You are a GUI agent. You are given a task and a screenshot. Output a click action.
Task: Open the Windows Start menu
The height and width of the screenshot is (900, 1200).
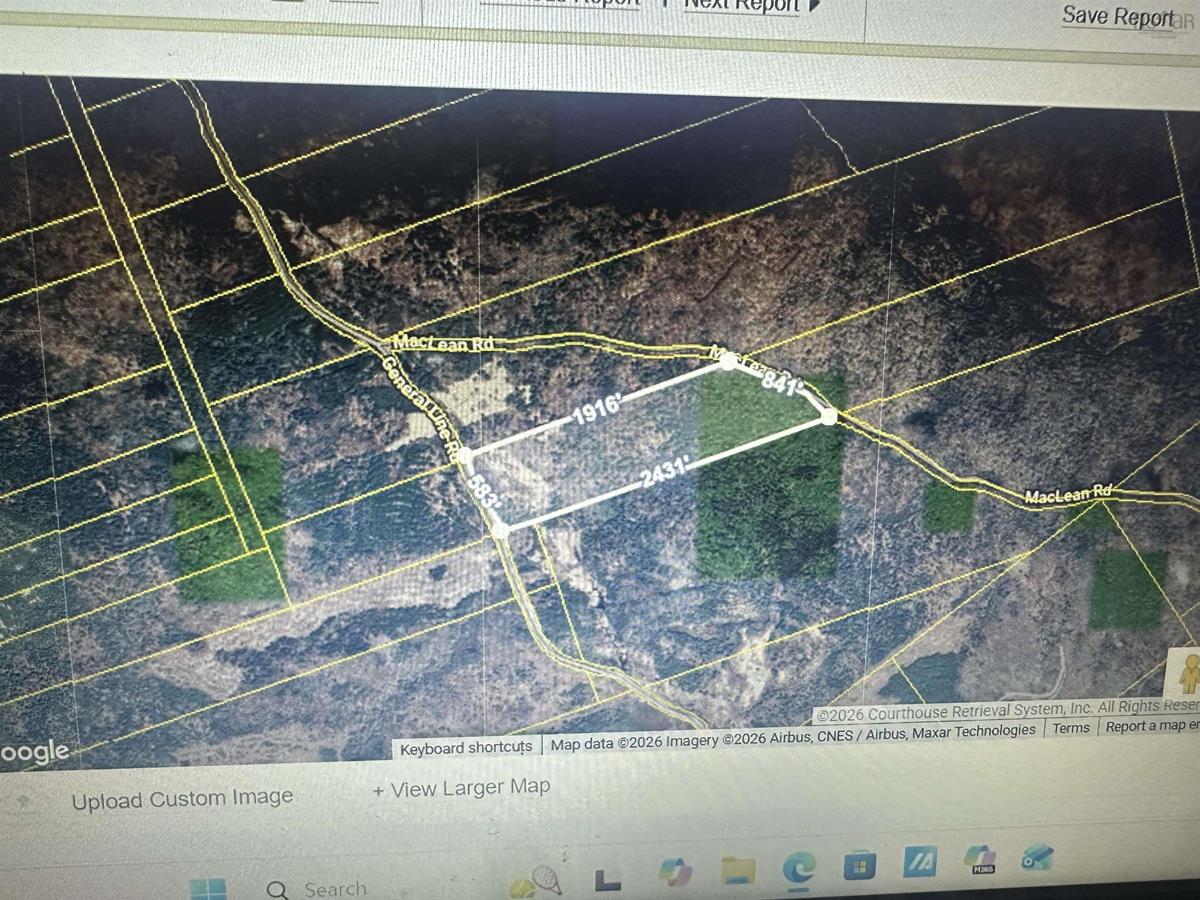click(x=208, y=887)
